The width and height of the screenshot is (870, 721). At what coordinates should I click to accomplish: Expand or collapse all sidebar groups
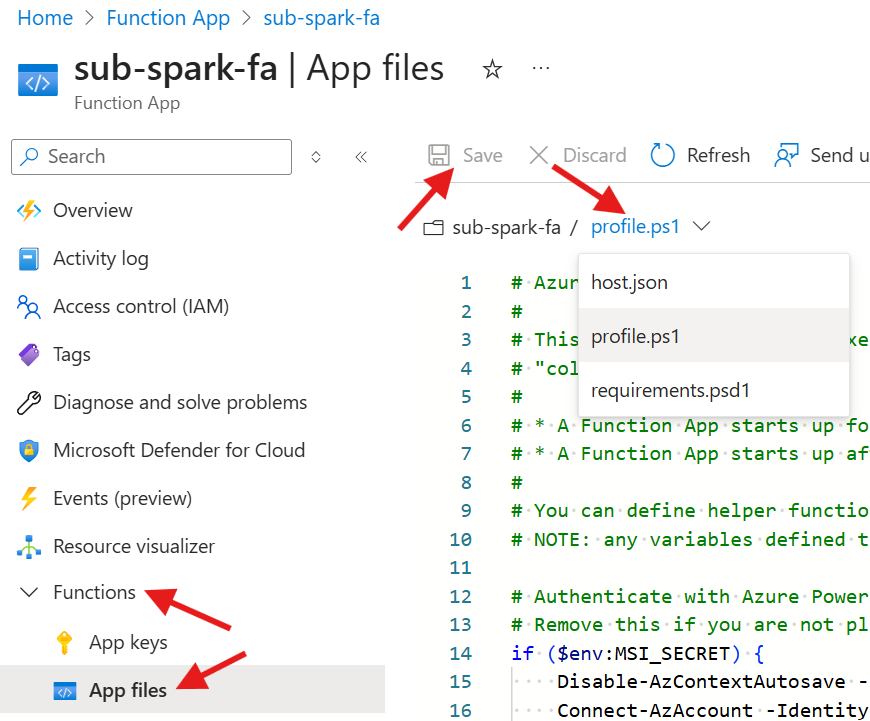(316, 157)
